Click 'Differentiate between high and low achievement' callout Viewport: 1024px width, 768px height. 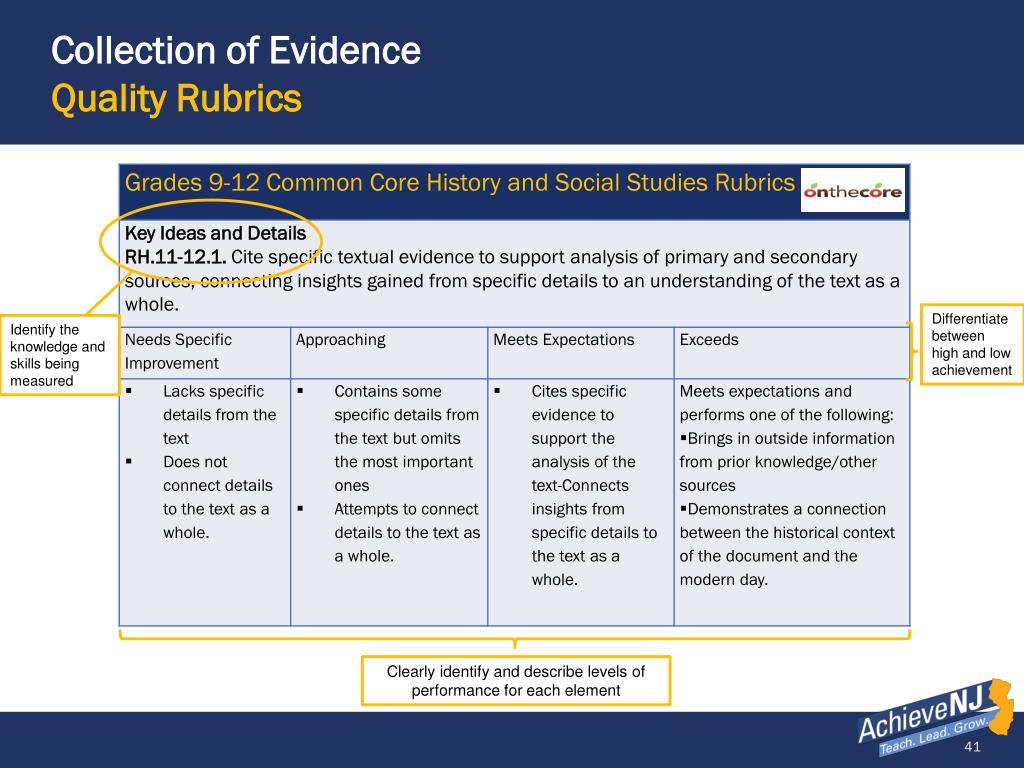[972, 344]
